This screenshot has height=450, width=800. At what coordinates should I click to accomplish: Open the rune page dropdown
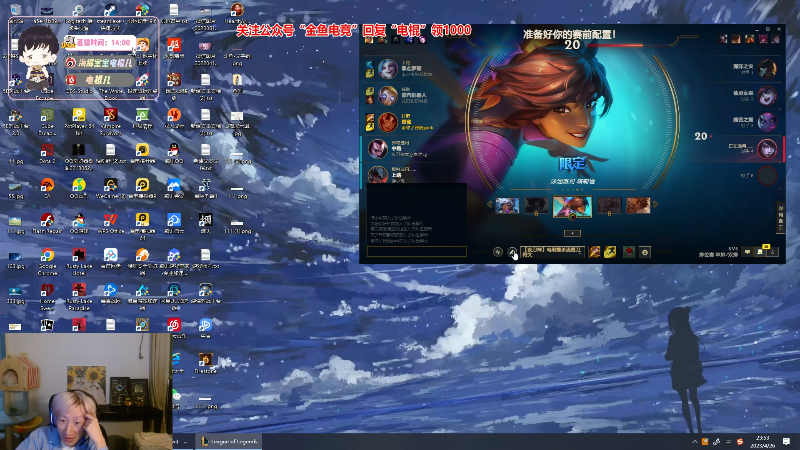[x=552, y=252]
